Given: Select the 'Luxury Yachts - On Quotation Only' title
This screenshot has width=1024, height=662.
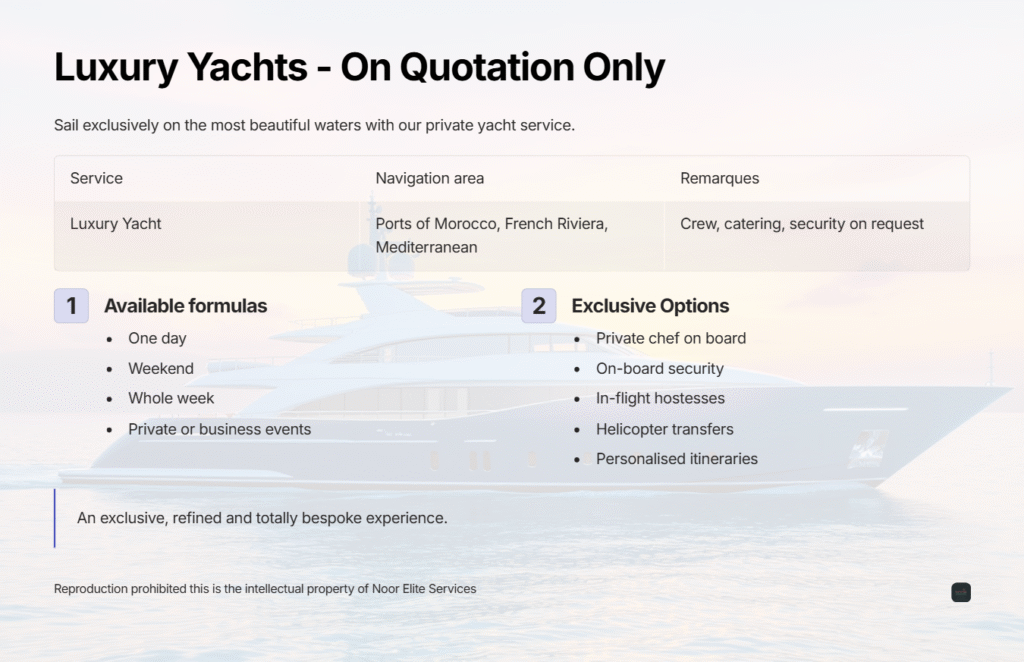Looking at the screenshot, I should pyautogui.click(x=359, y=67).
